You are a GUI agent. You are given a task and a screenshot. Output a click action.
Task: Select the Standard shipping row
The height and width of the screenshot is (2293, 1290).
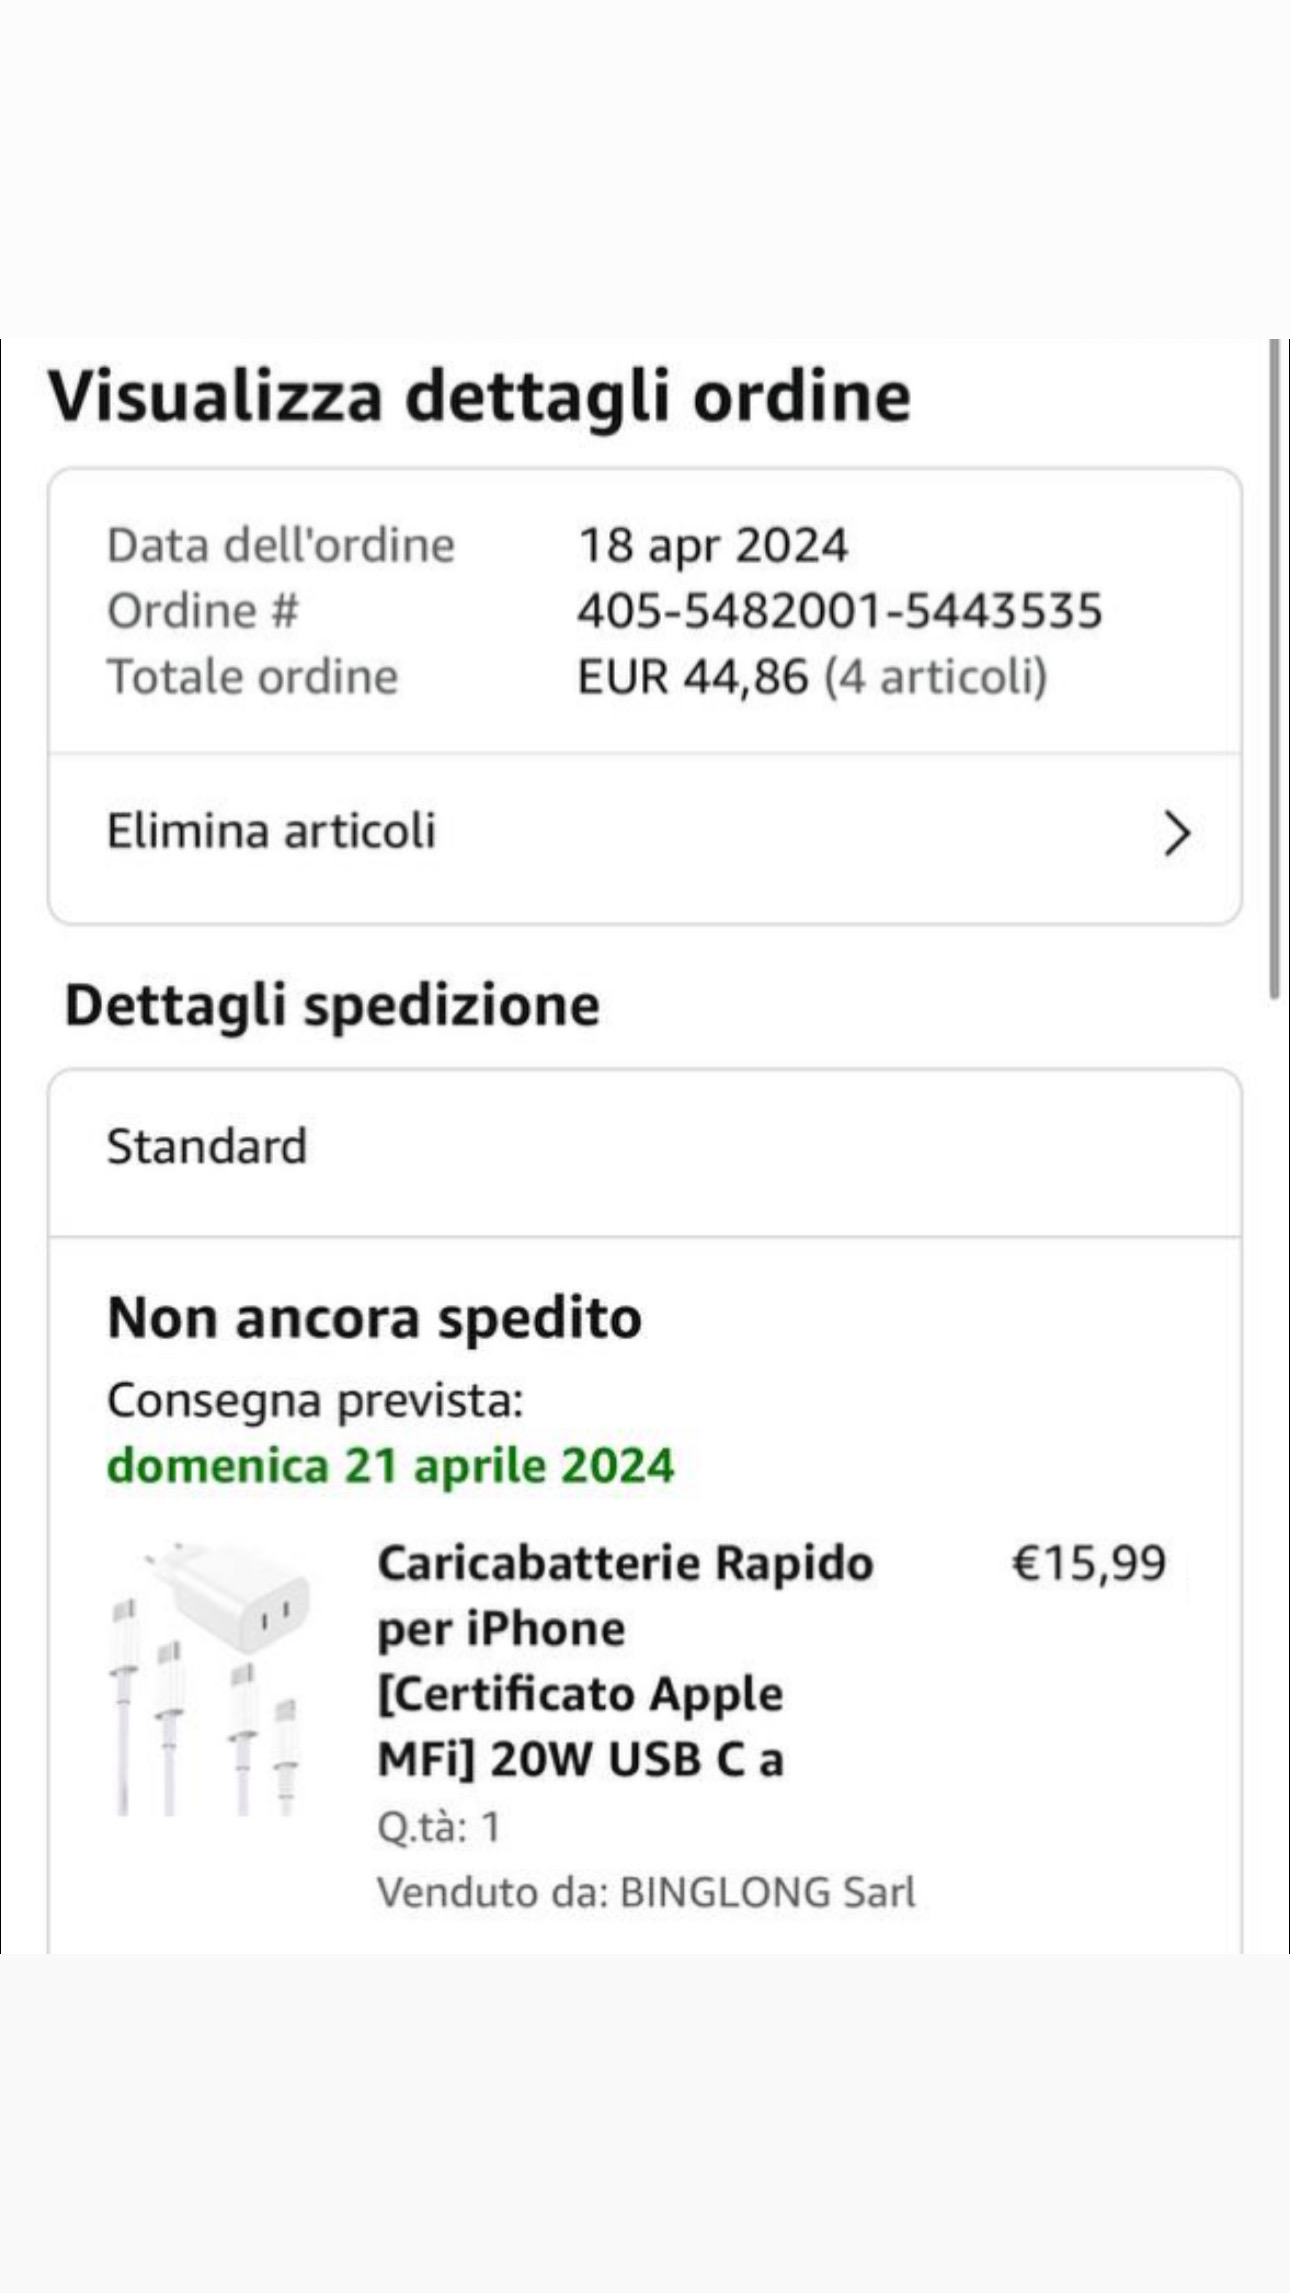tap(207, 1147)
